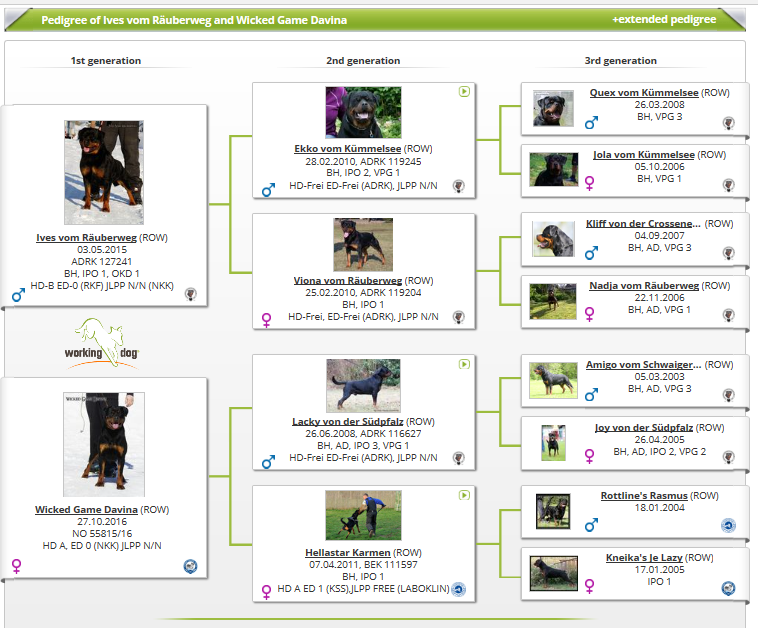
Task: Click the play icon on Lacky von der Südpfalz
Action: point(464,364)
